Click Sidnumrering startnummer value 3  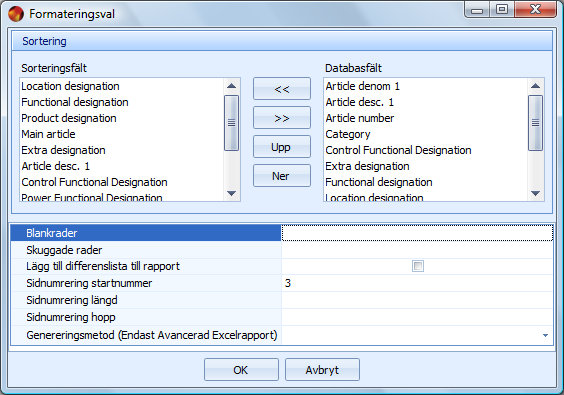coord(417,283)
